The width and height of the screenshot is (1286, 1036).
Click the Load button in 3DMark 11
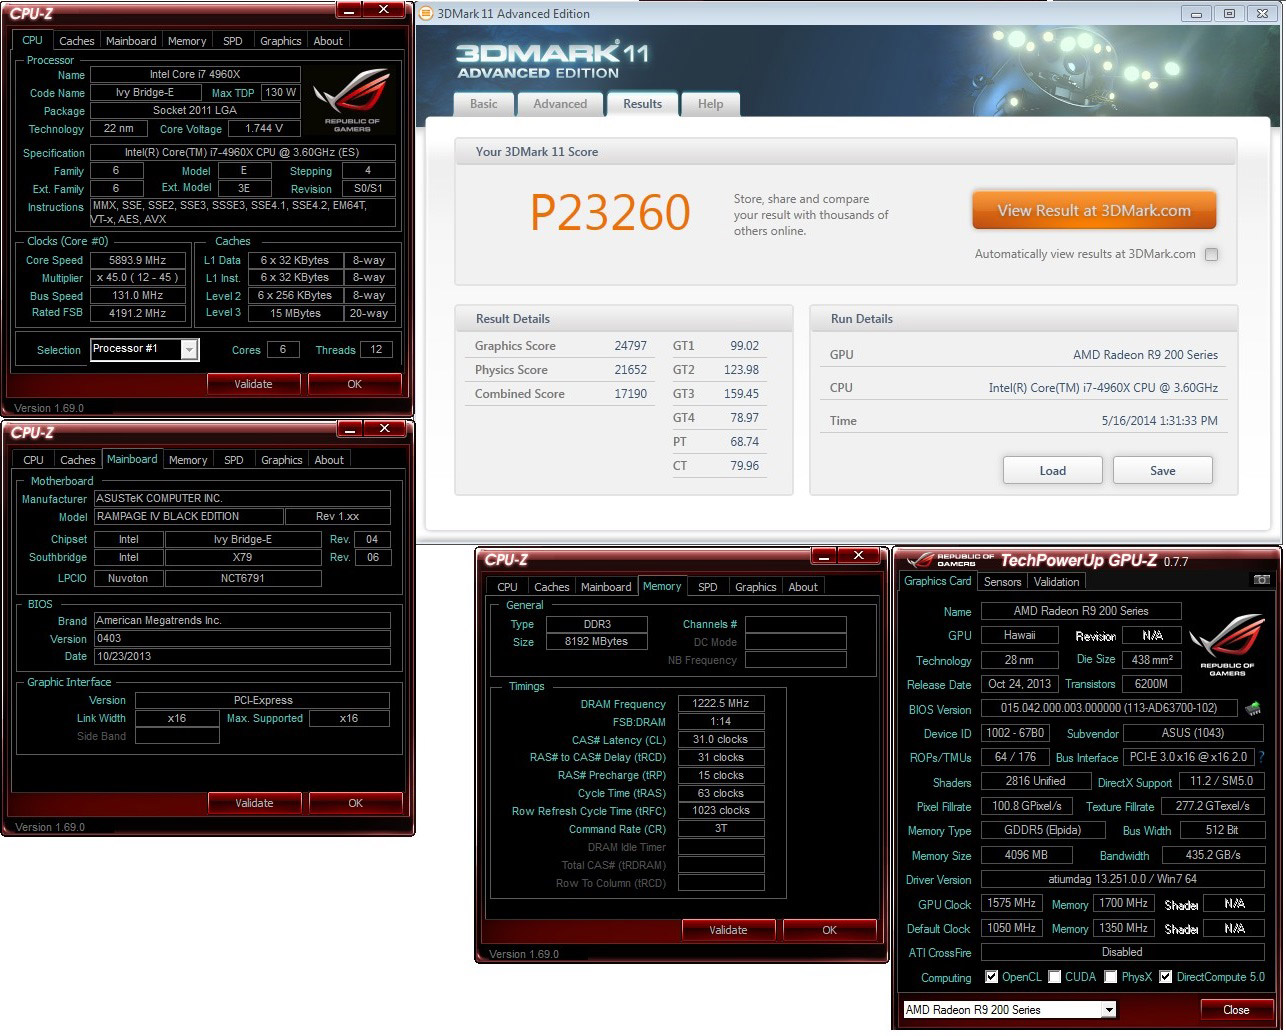[x=1052, y=470]
